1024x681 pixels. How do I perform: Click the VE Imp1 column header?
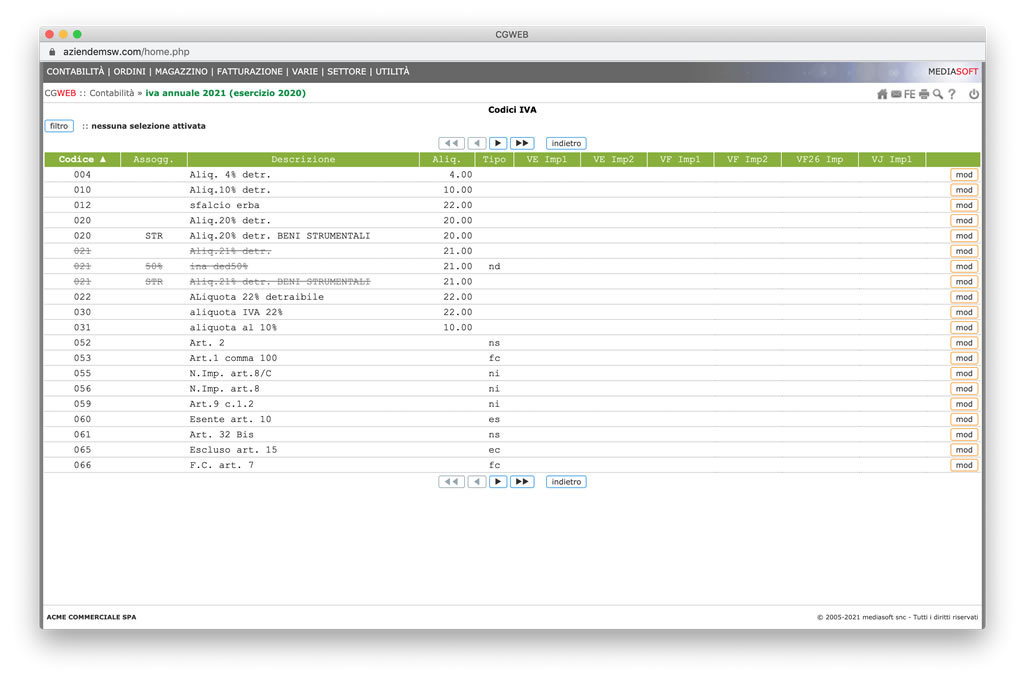(x=547, y=159)
